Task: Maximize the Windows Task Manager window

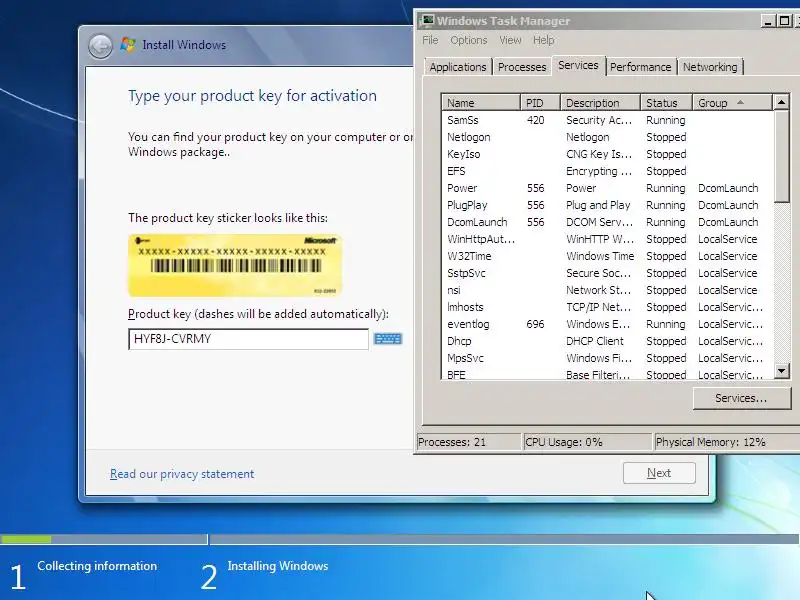Action: click(x=785, y=21)
